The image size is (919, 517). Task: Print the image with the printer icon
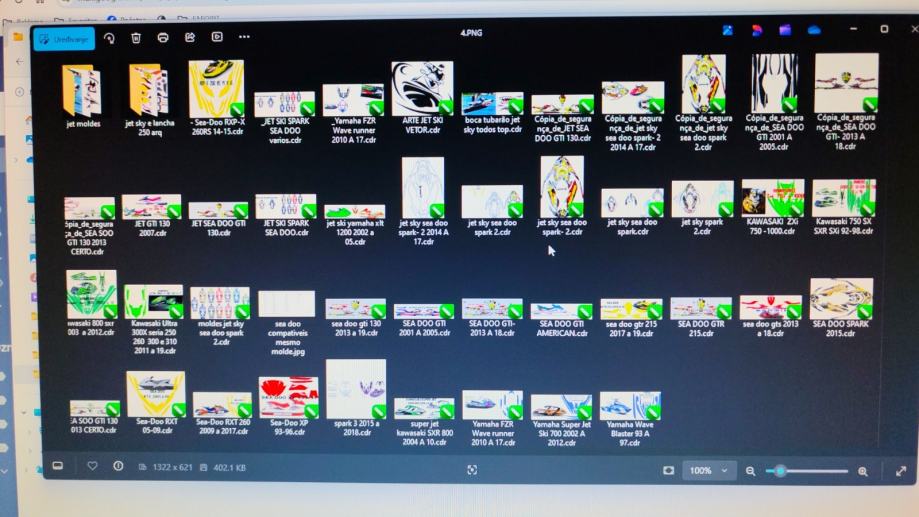pyautogui.click(x=163, y=38)
